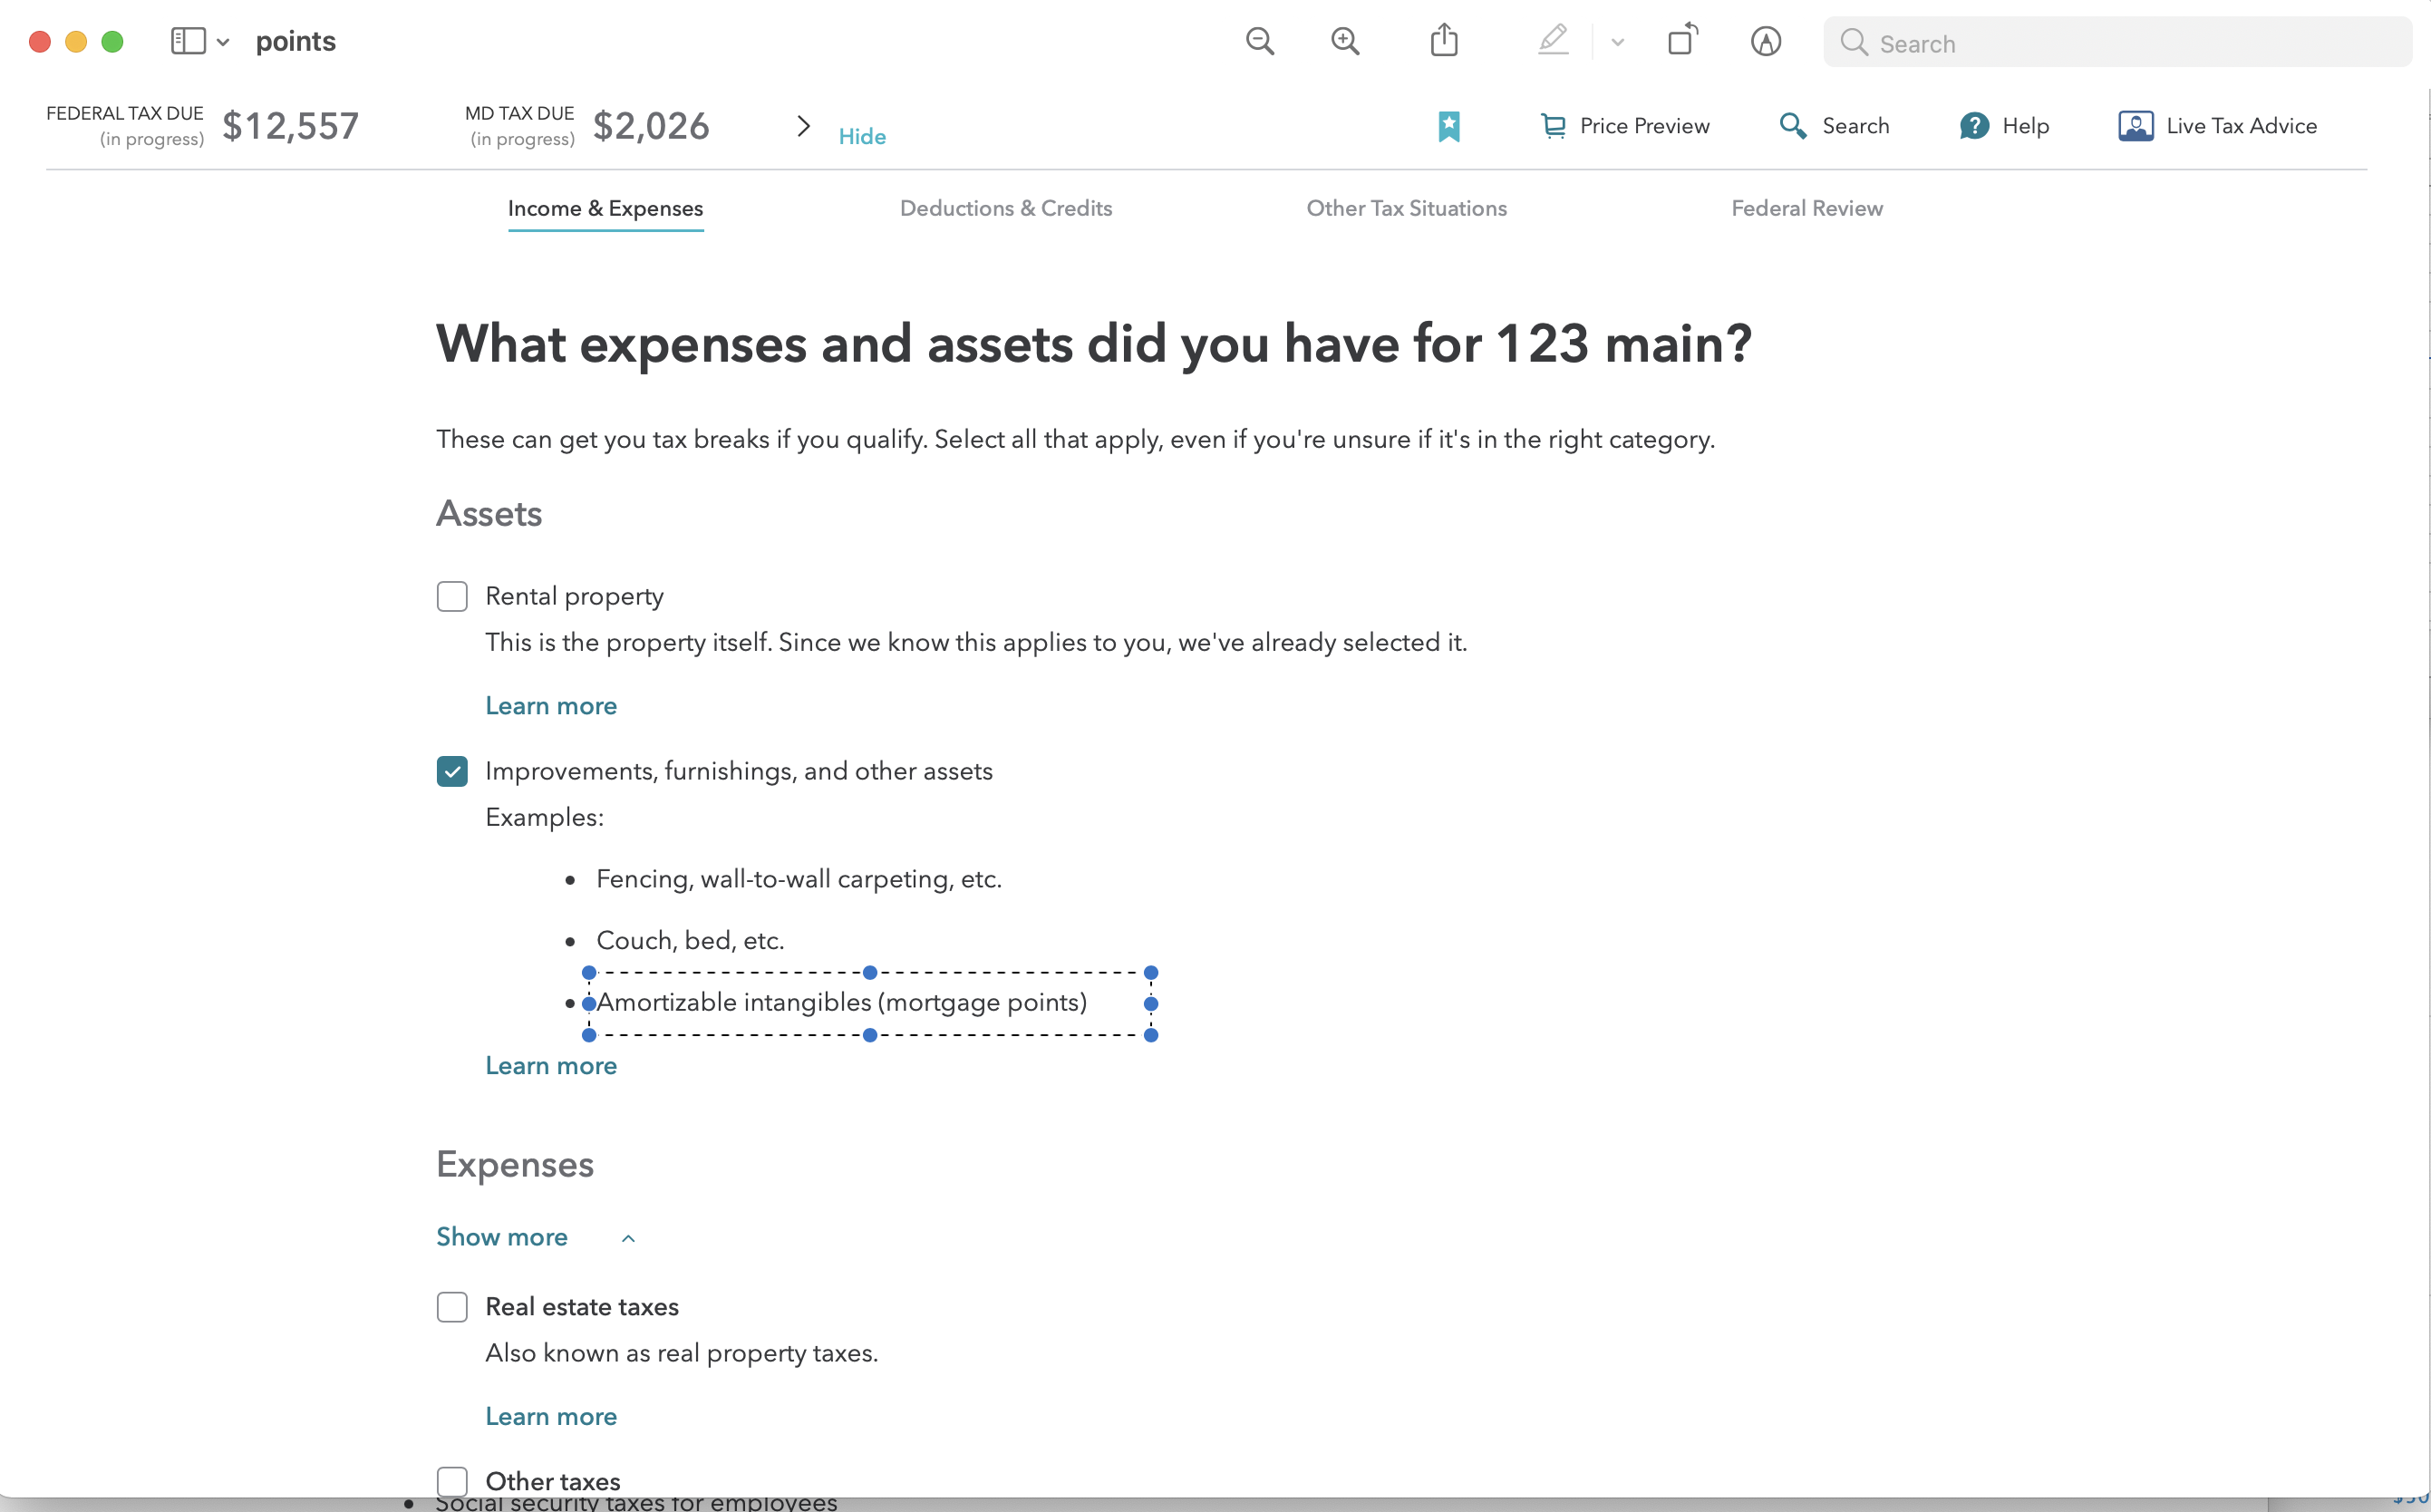Click 'Also known as real property taxes.' text

(x=682, y=1353)
